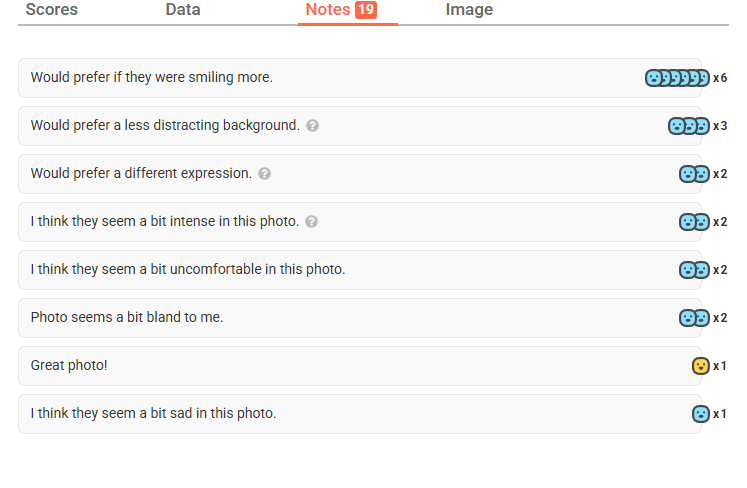Click the blue faces on distracting background note
The height and width of the screenshot is (488, 747).
689,126
